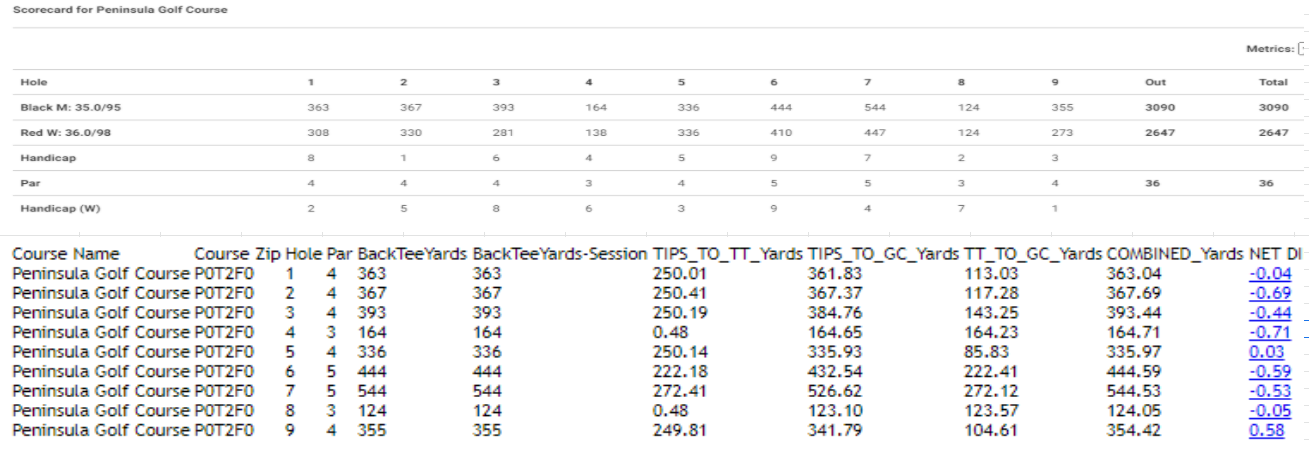Select the Out column header in scorecard

coord(1156,82)
